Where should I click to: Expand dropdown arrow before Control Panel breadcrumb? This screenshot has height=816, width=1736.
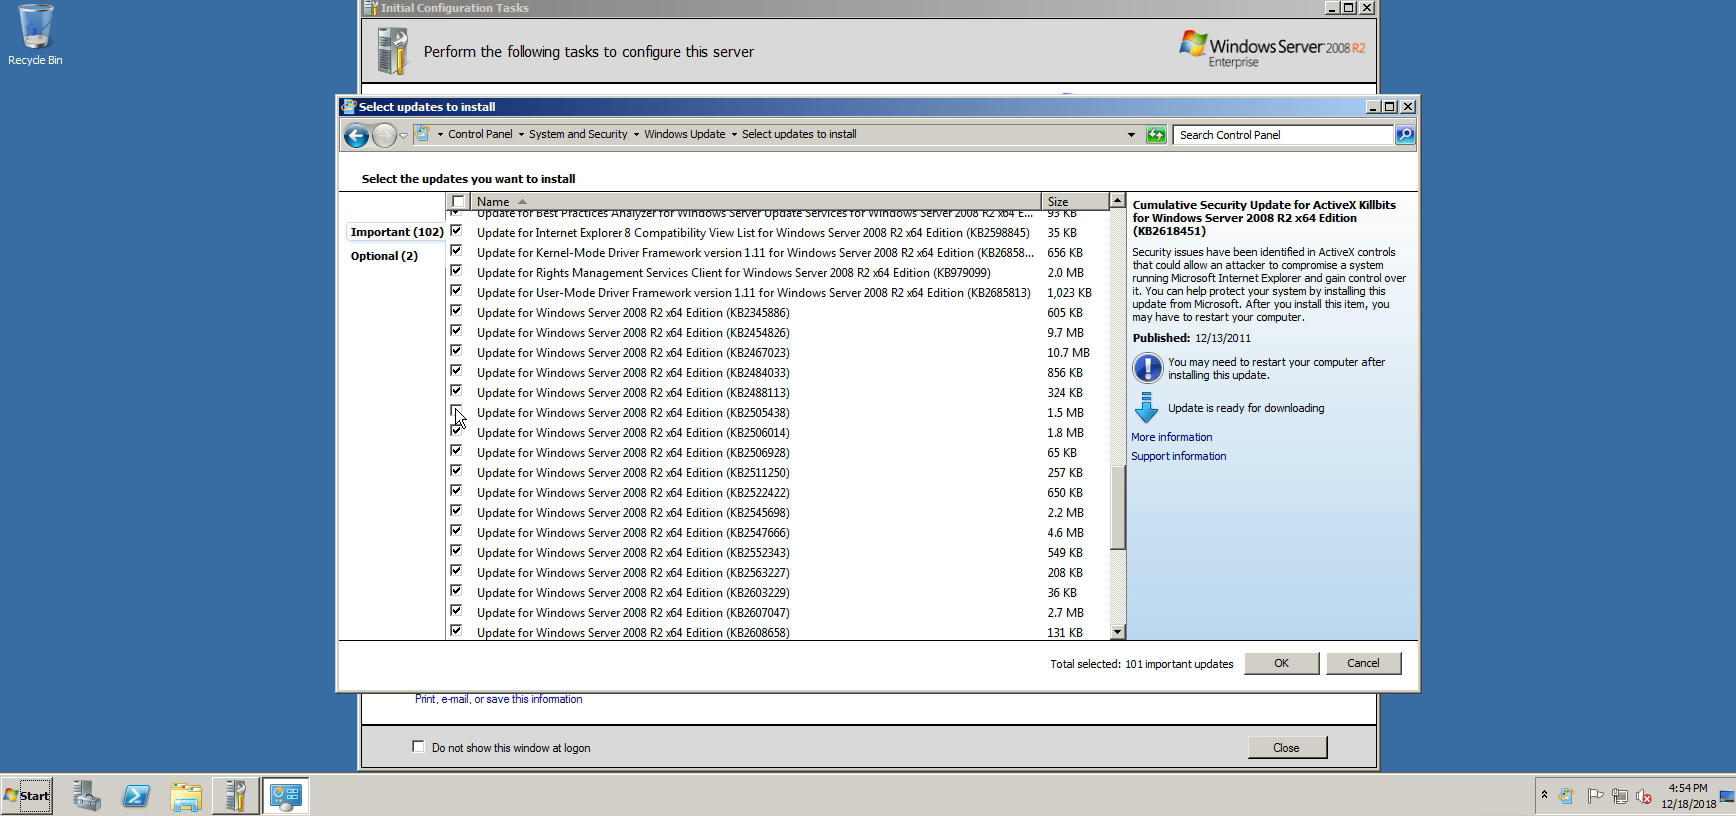click(x=439, y=134)
